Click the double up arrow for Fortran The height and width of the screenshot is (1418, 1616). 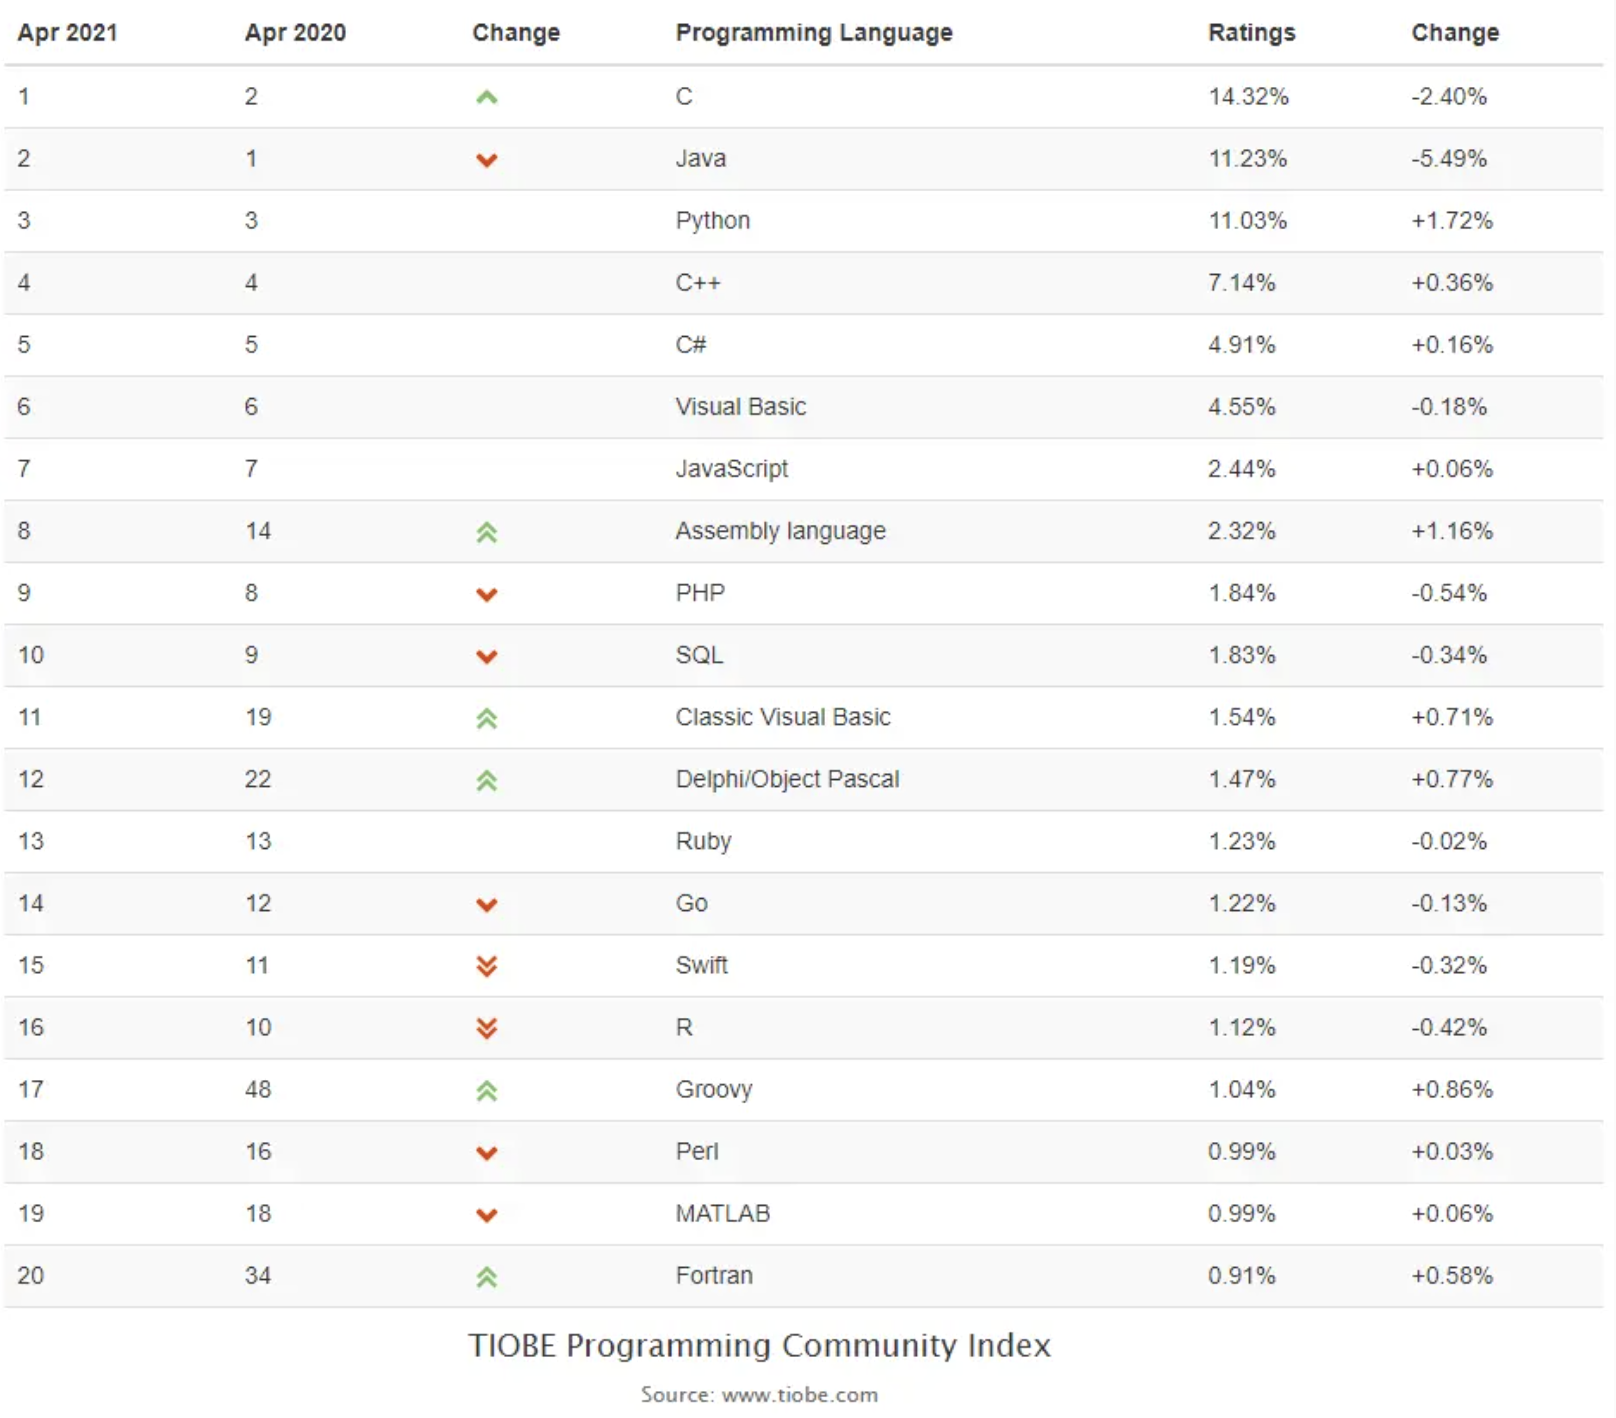[487, 1276]
